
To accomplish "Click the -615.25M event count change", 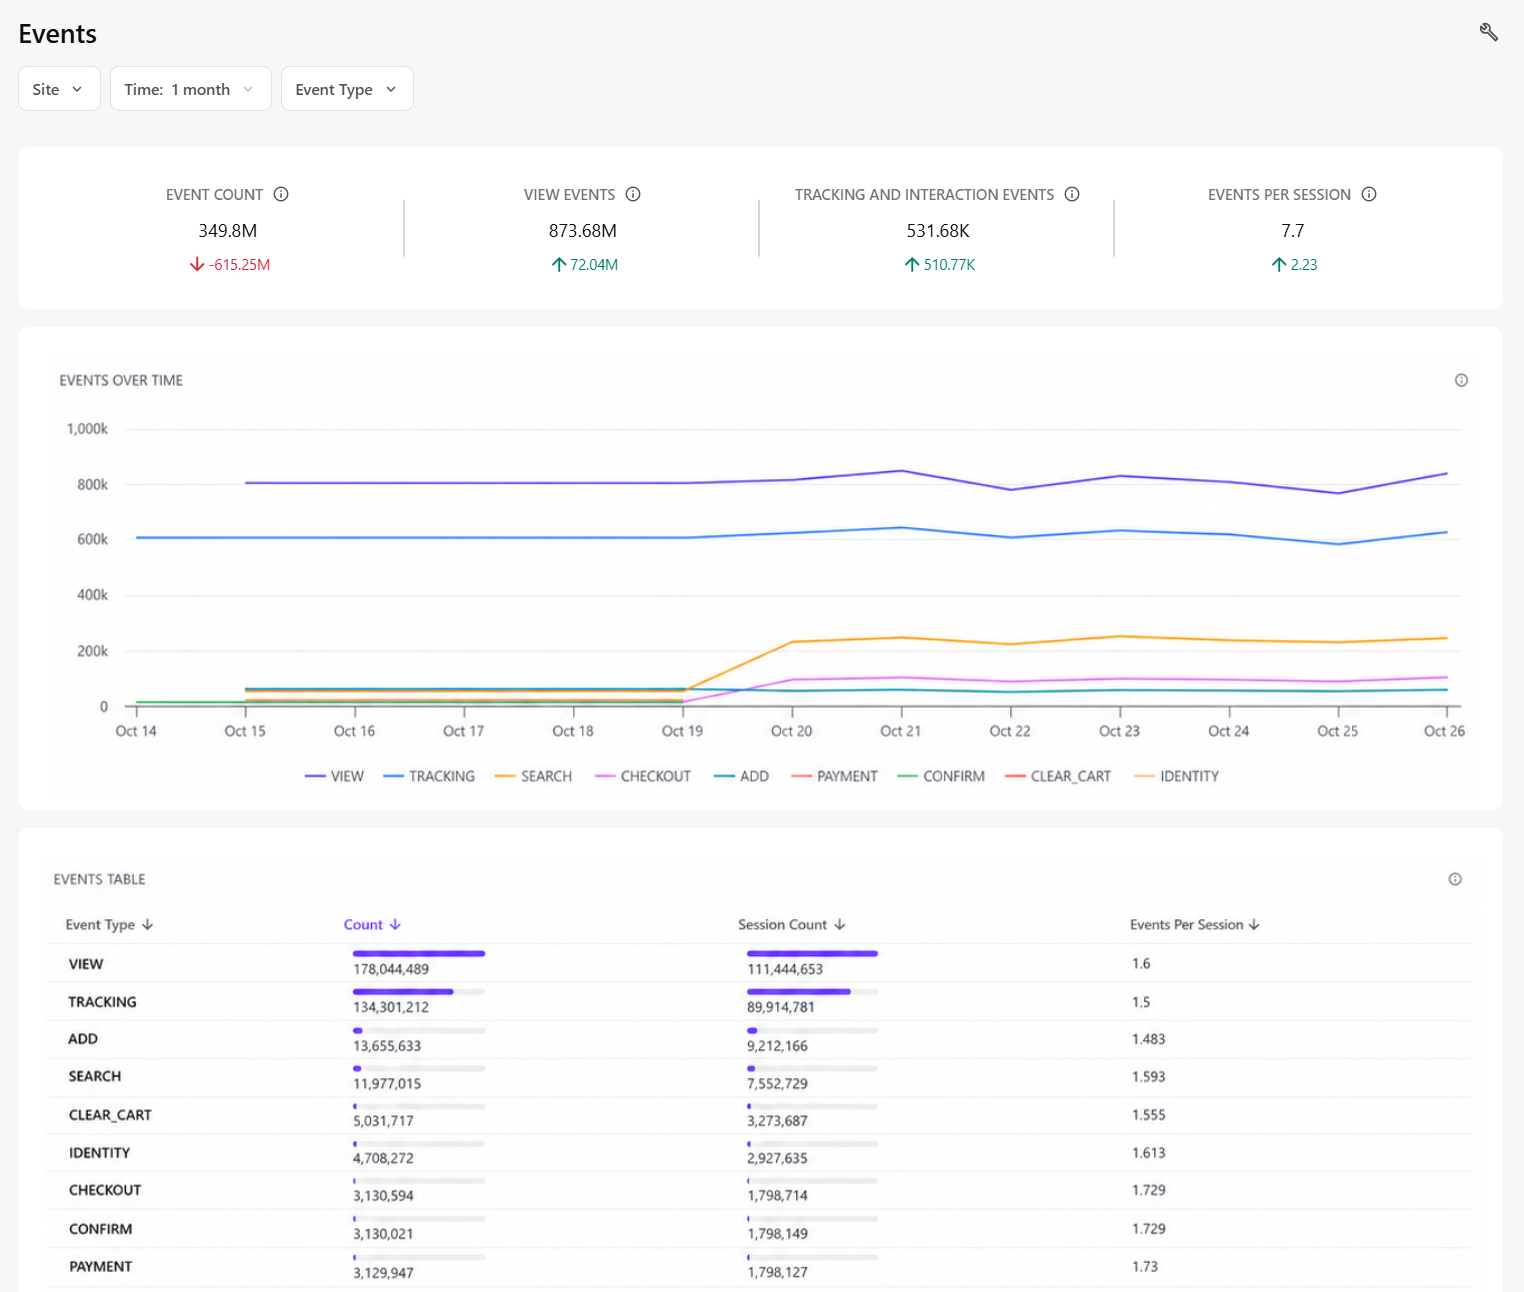I will click(x=230, y=265).
